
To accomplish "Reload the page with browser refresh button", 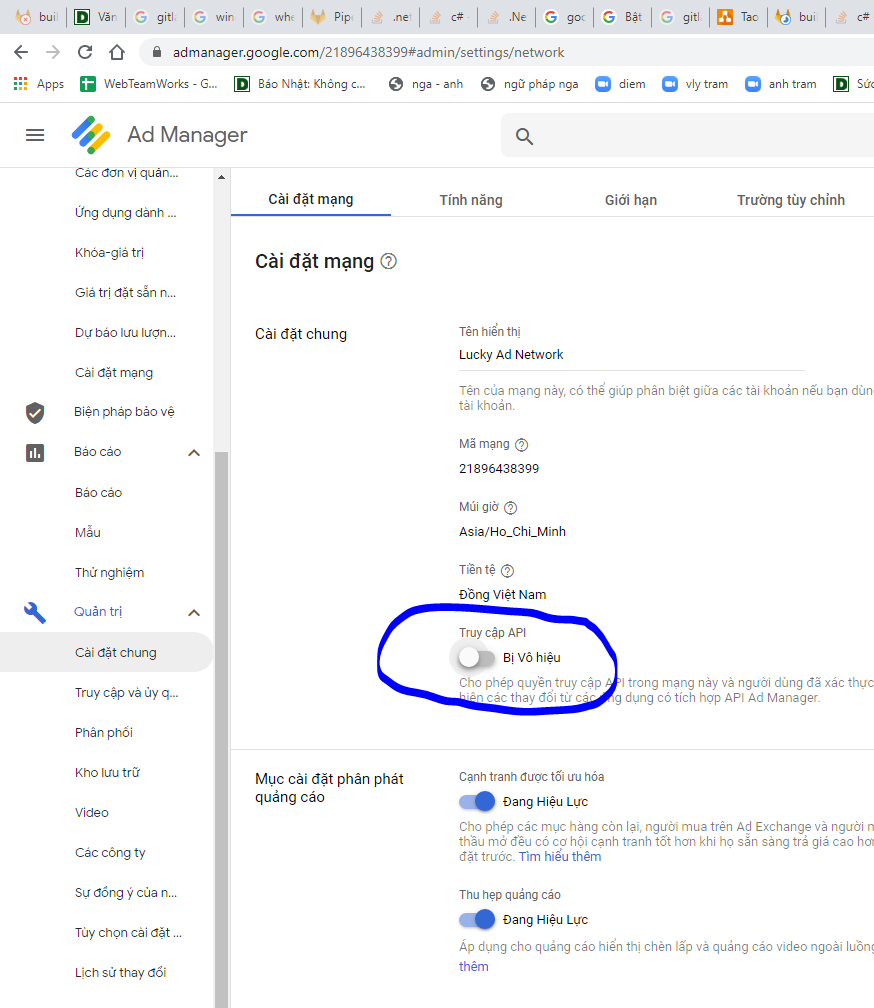I will point(85,52).
